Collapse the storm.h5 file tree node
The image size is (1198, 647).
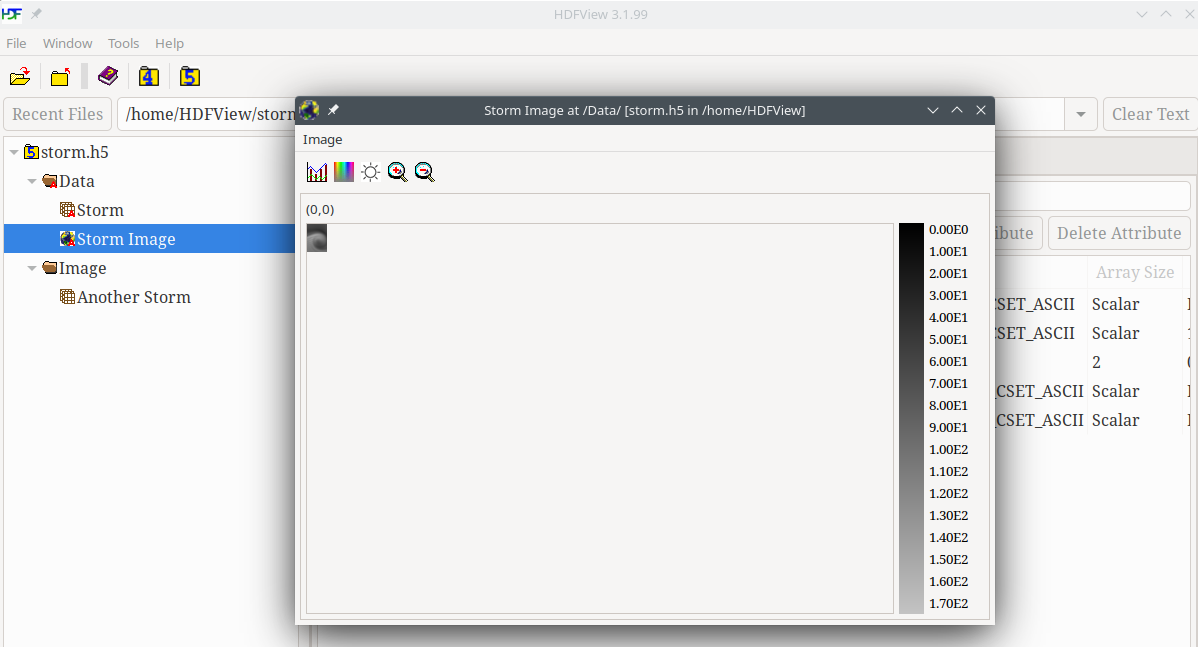click(14, 153)
